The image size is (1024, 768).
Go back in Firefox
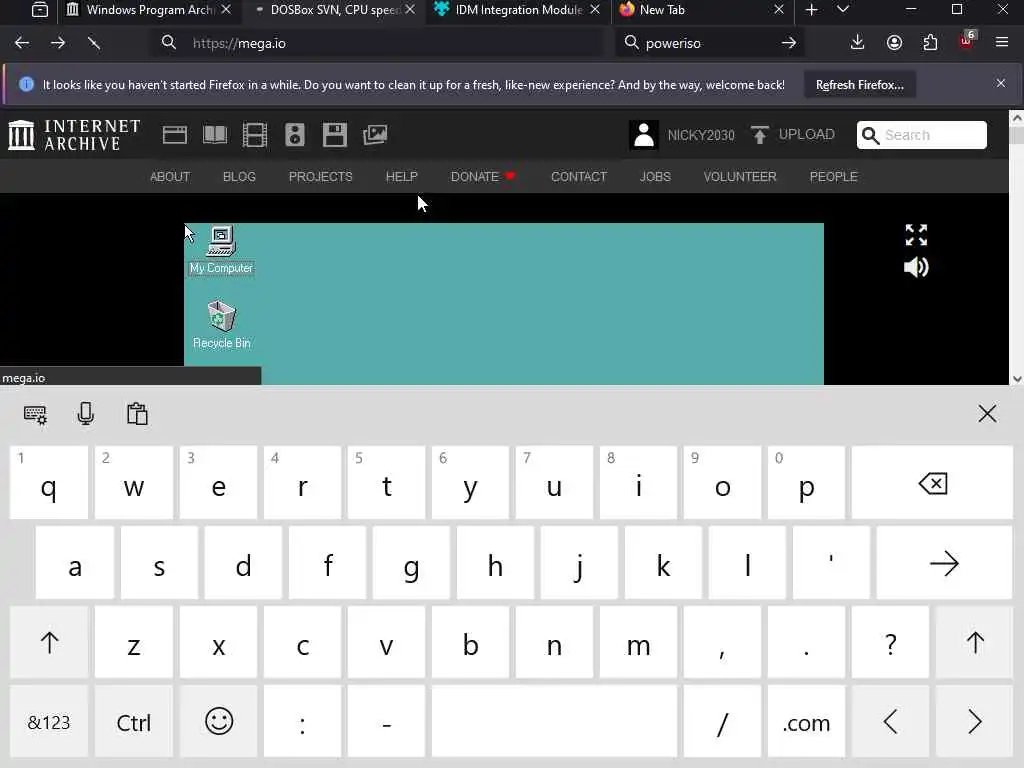(x=22, y=43)
